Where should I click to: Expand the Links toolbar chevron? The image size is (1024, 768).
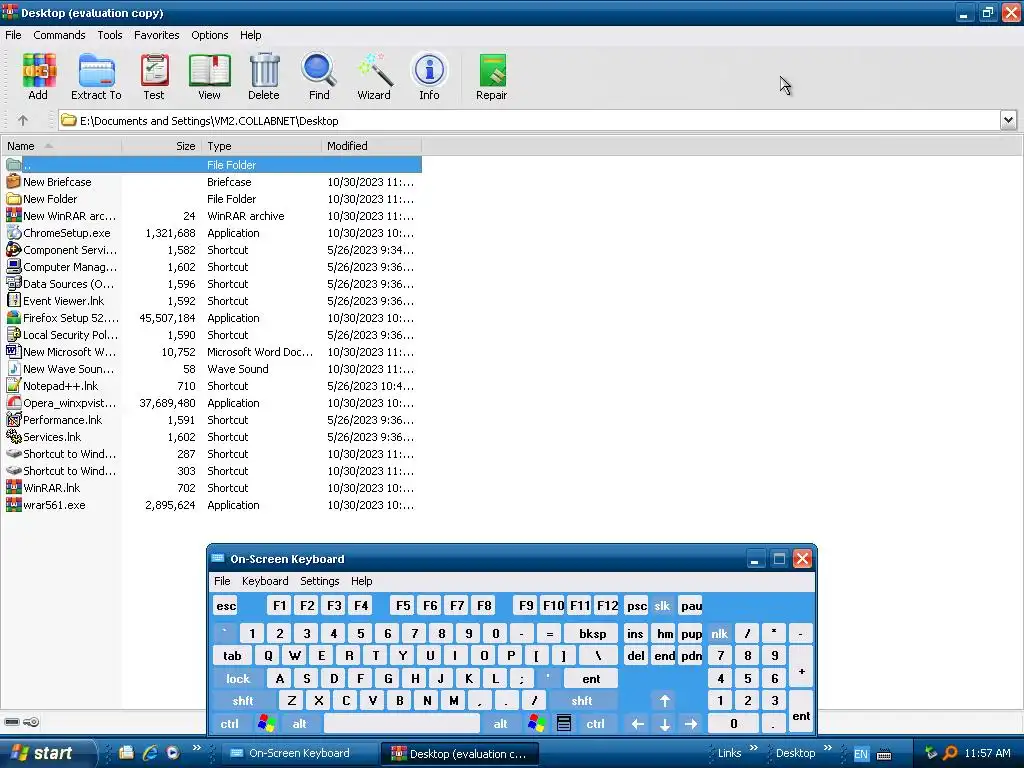point(754,748)
